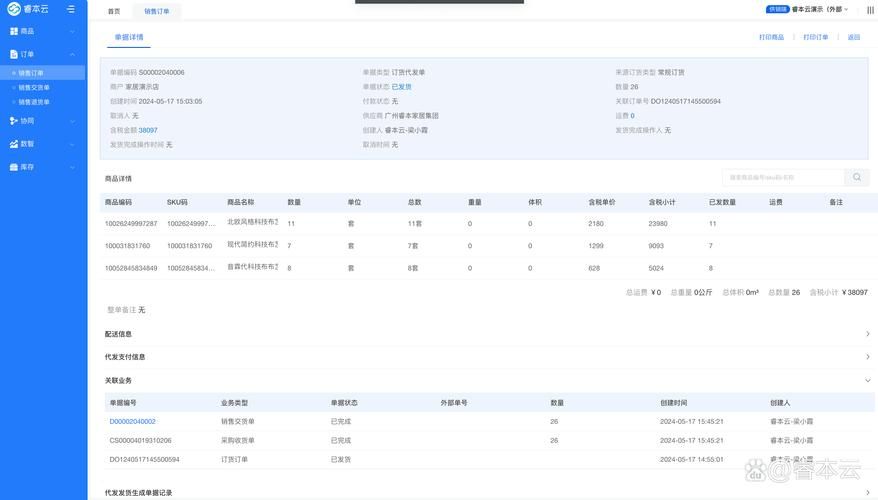
Task: Click subtotal value 23980
Action: pyautogui.click(x=658, y=223)
